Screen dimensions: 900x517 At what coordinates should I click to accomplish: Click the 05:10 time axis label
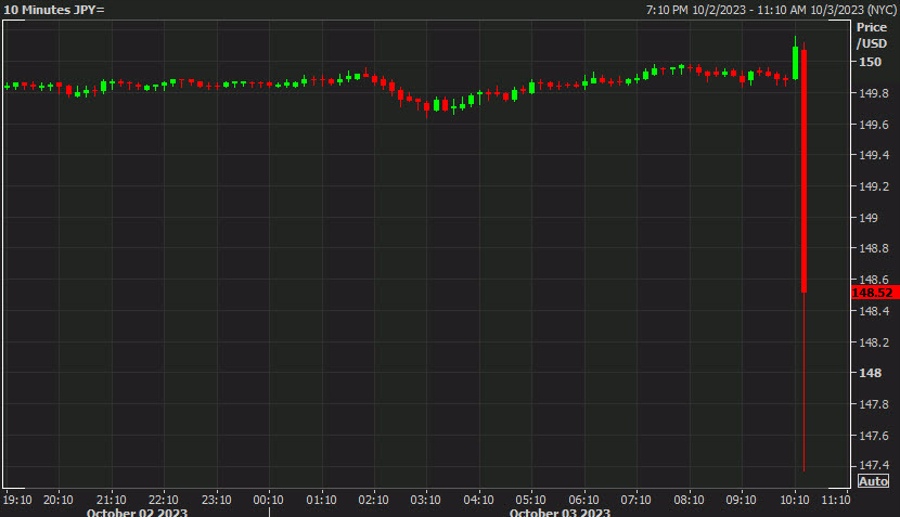click(x=531, y=500)
